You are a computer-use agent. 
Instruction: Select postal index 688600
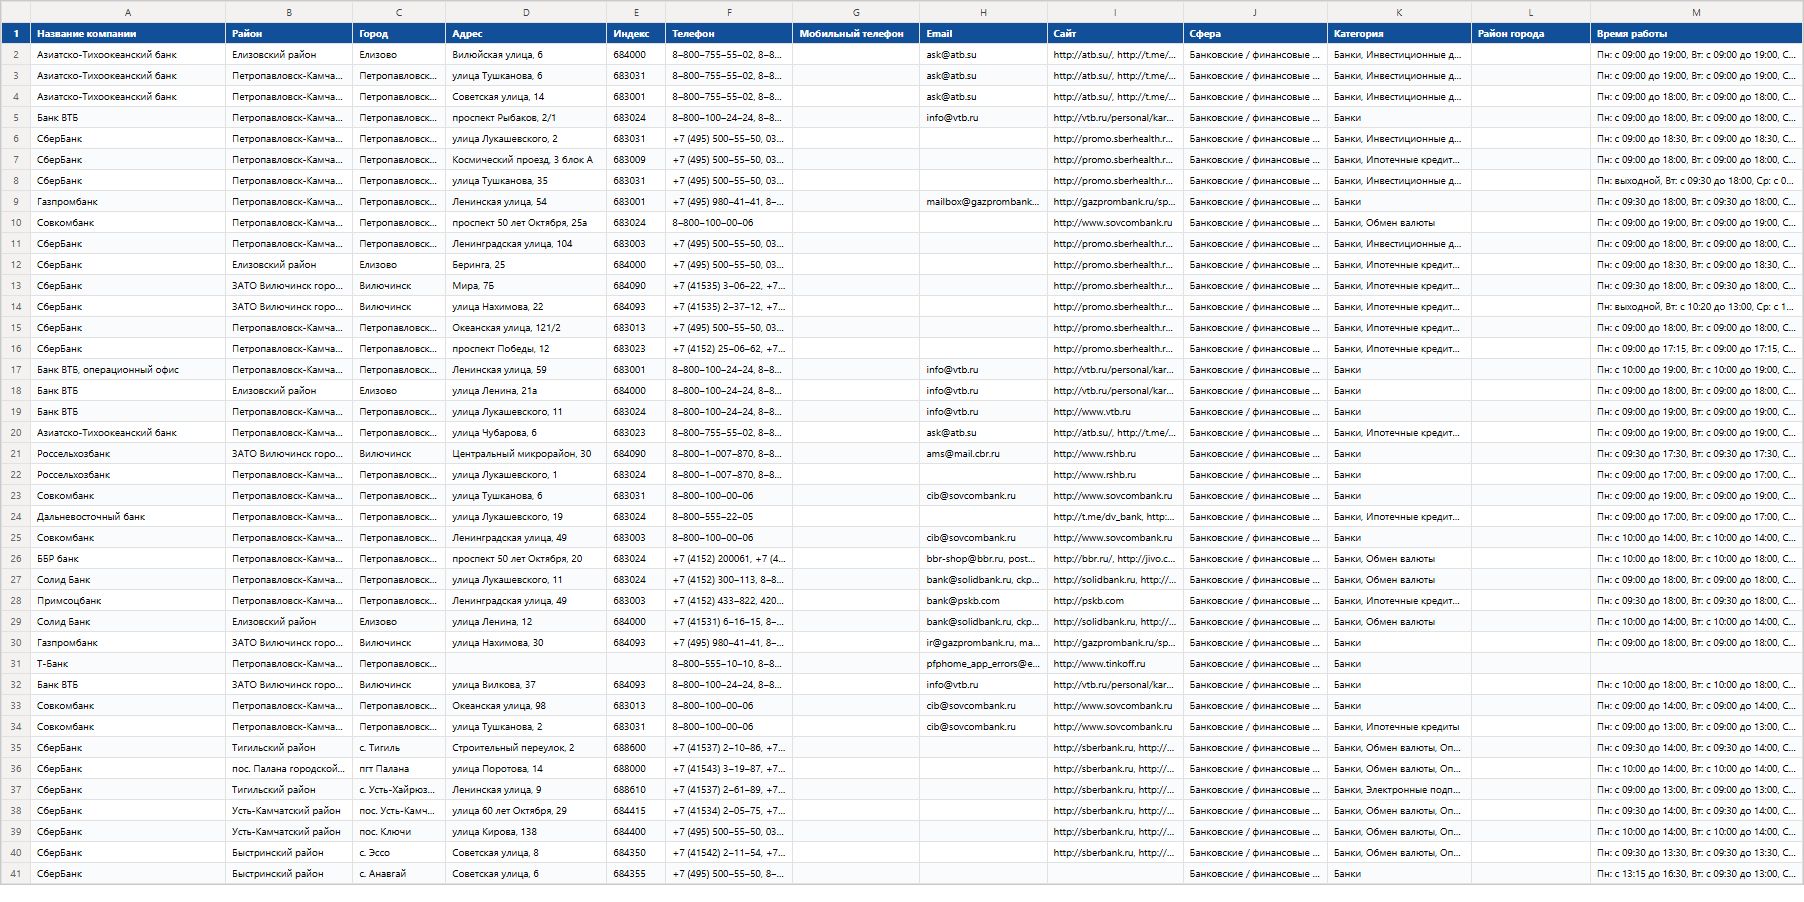636,748
